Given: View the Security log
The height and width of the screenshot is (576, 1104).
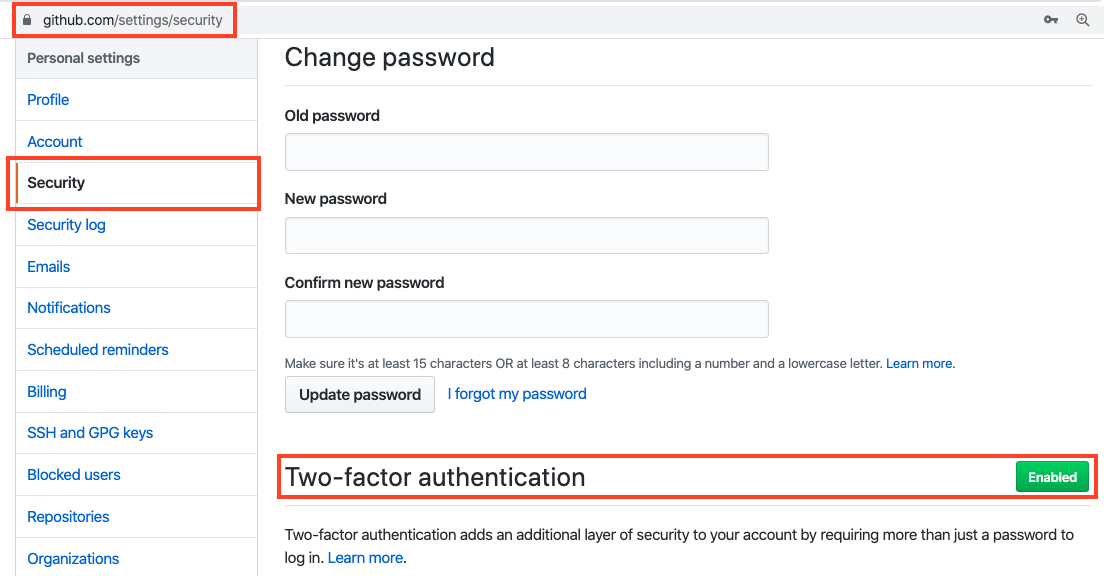Looking at the screenshot, I should click(x=66, y=224).
